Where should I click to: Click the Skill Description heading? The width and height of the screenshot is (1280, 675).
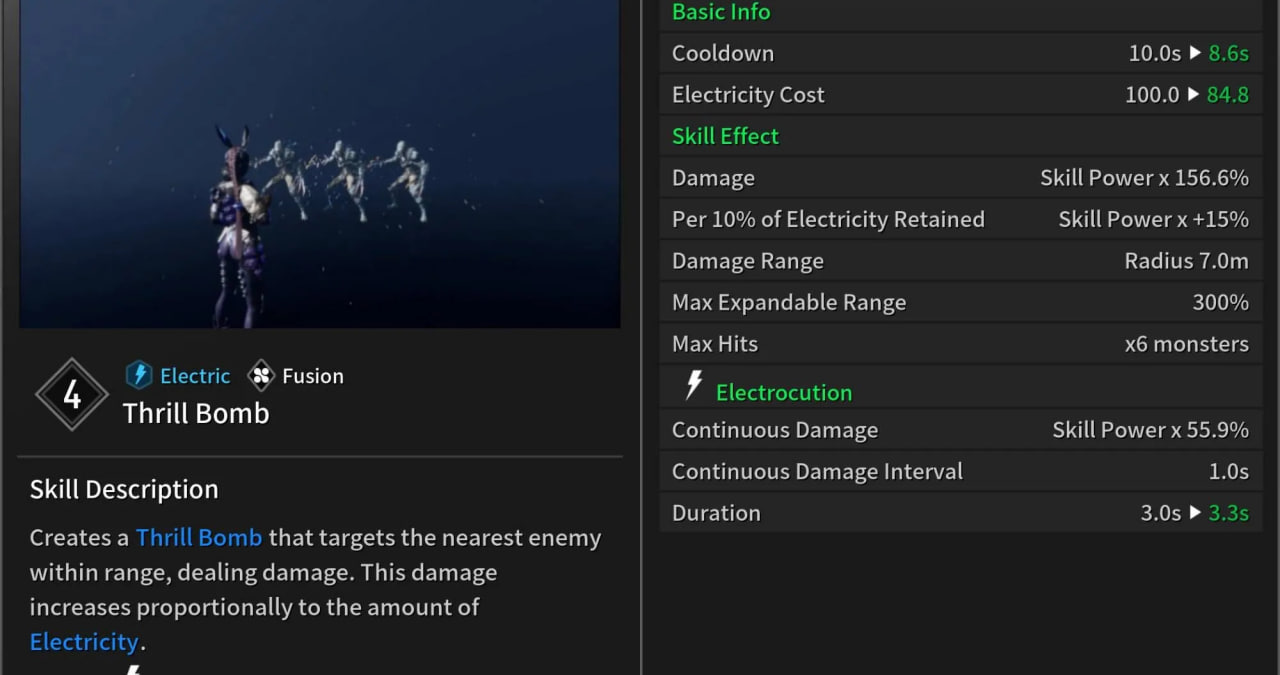[x=124, y=489]
